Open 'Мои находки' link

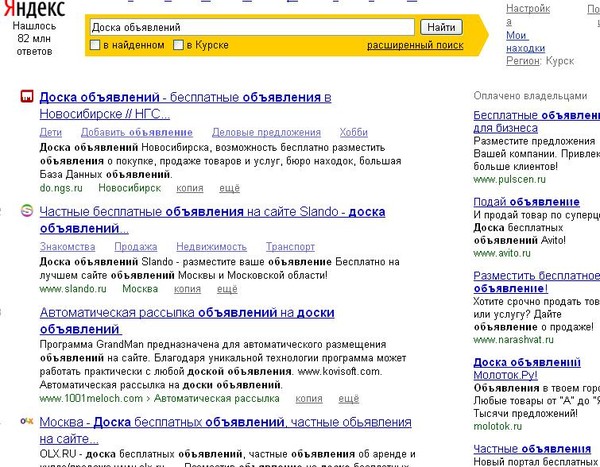tap(525, 42)
